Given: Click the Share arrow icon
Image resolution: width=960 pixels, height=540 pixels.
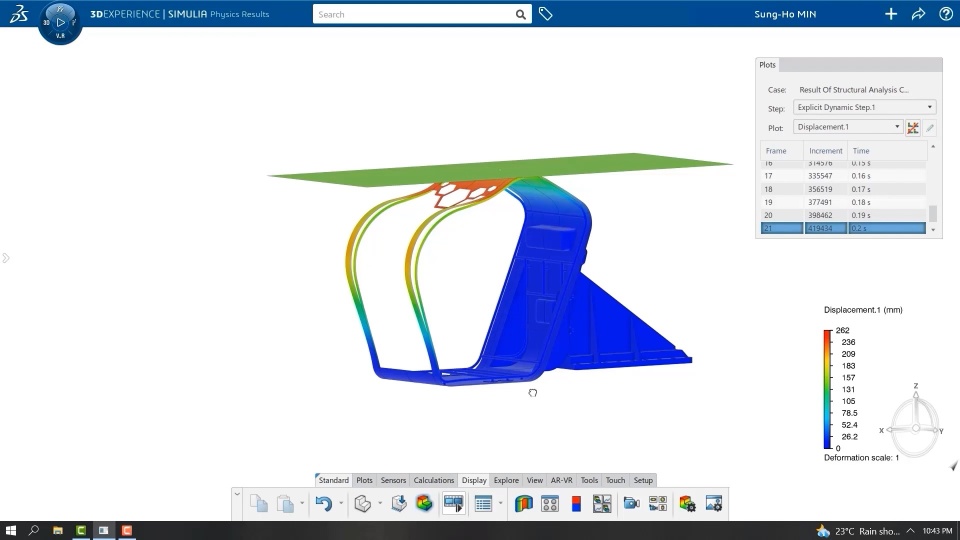Looking at the screenshot, I should (918, 13).
